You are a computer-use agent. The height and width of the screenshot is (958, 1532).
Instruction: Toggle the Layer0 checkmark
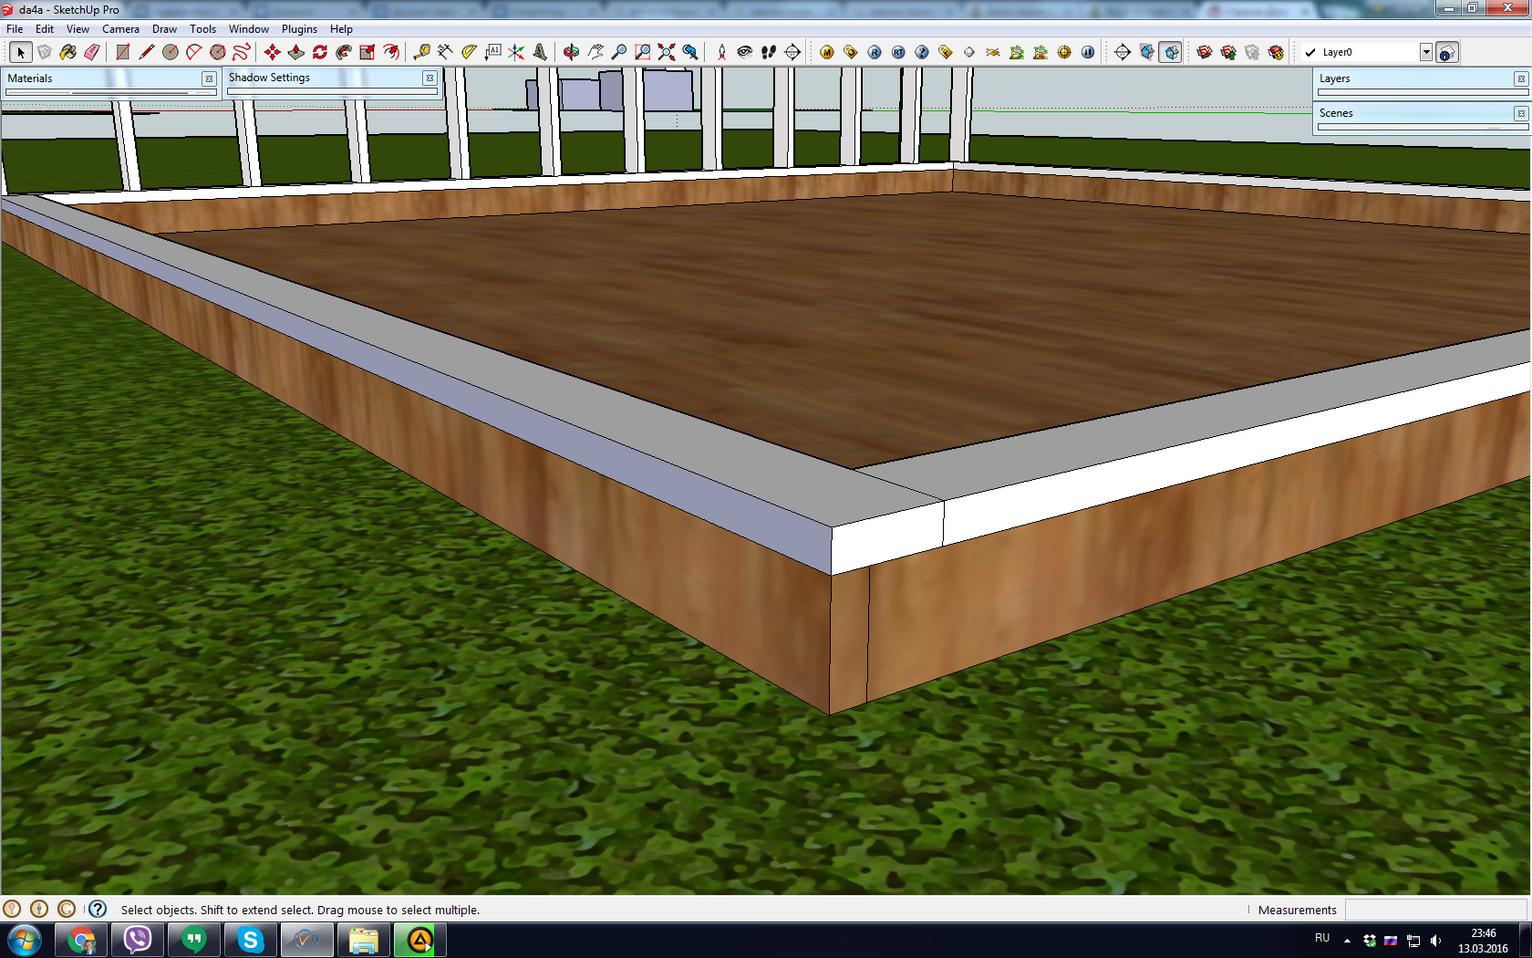1310,52
